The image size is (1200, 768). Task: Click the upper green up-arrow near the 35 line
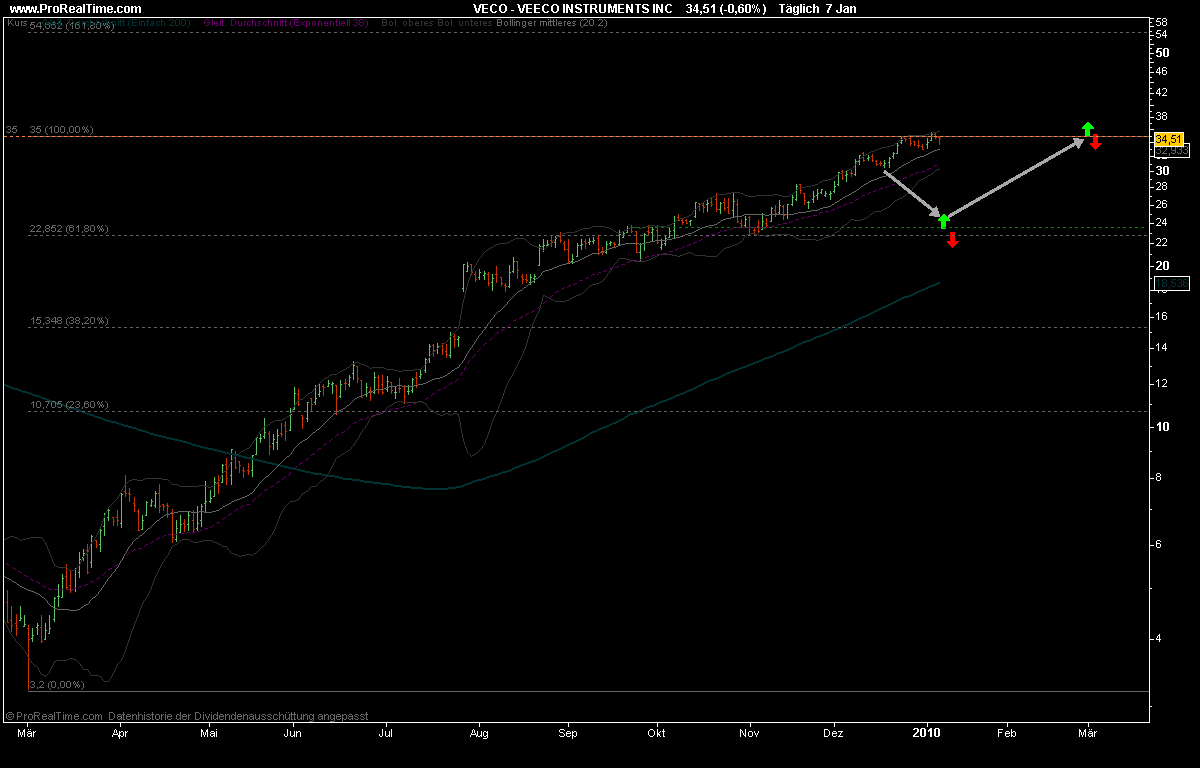click(x=1087, y=129)
